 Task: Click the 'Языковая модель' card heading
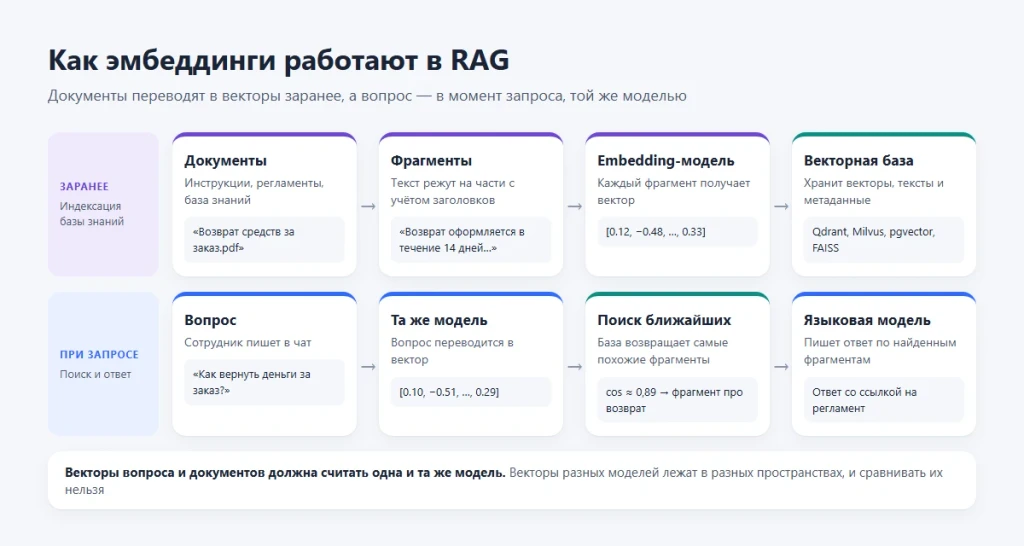(x=867, y=320)
